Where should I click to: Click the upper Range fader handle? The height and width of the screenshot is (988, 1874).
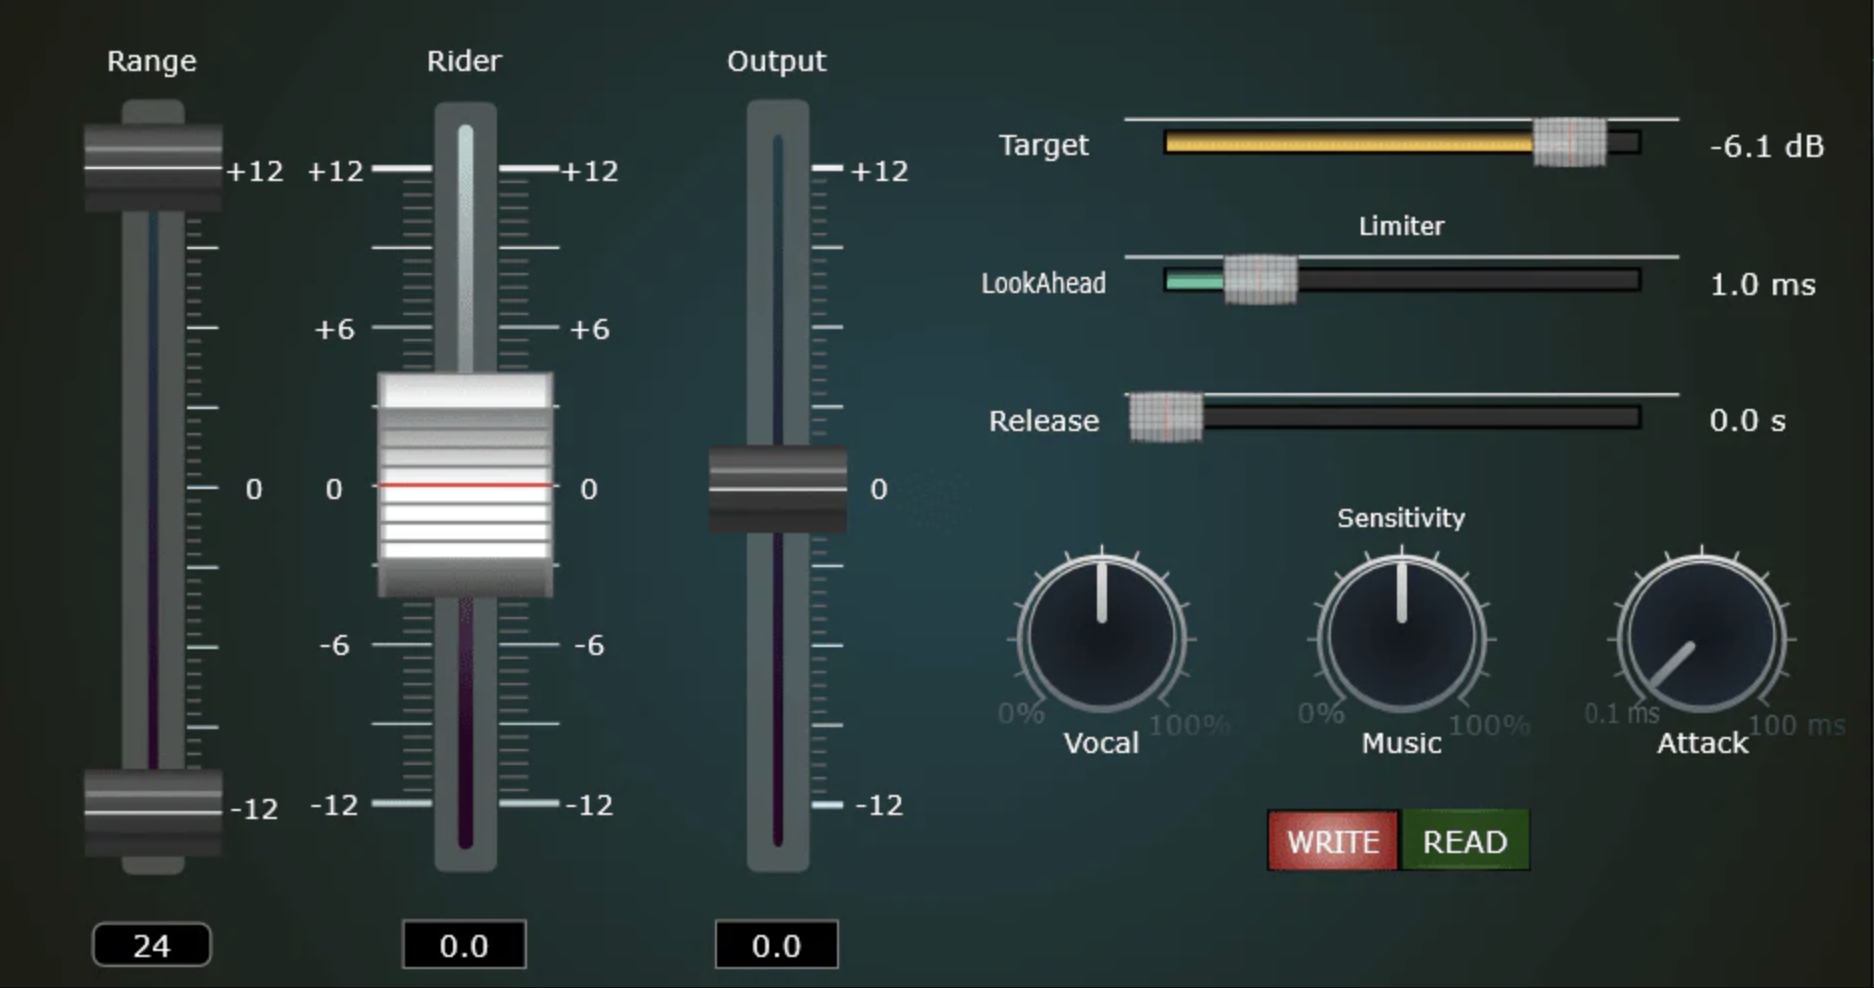pyautogui.click(x=152, y=168)
